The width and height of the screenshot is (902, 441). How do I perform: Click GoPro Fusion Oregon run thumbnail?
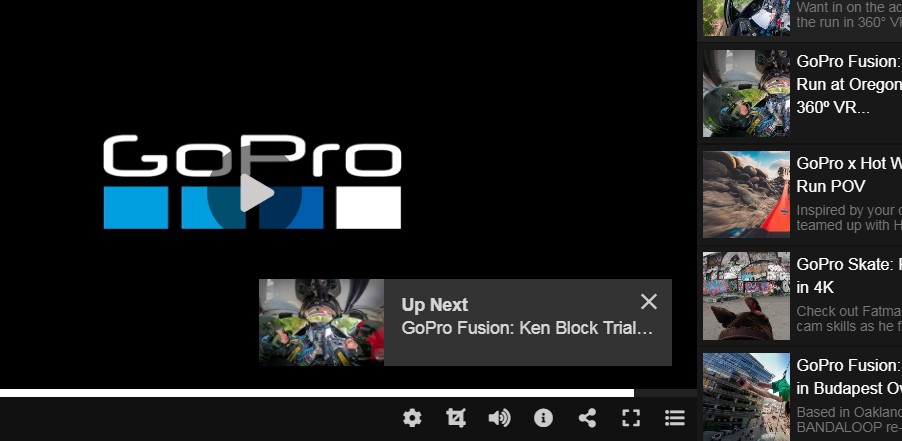click(746, 93)
